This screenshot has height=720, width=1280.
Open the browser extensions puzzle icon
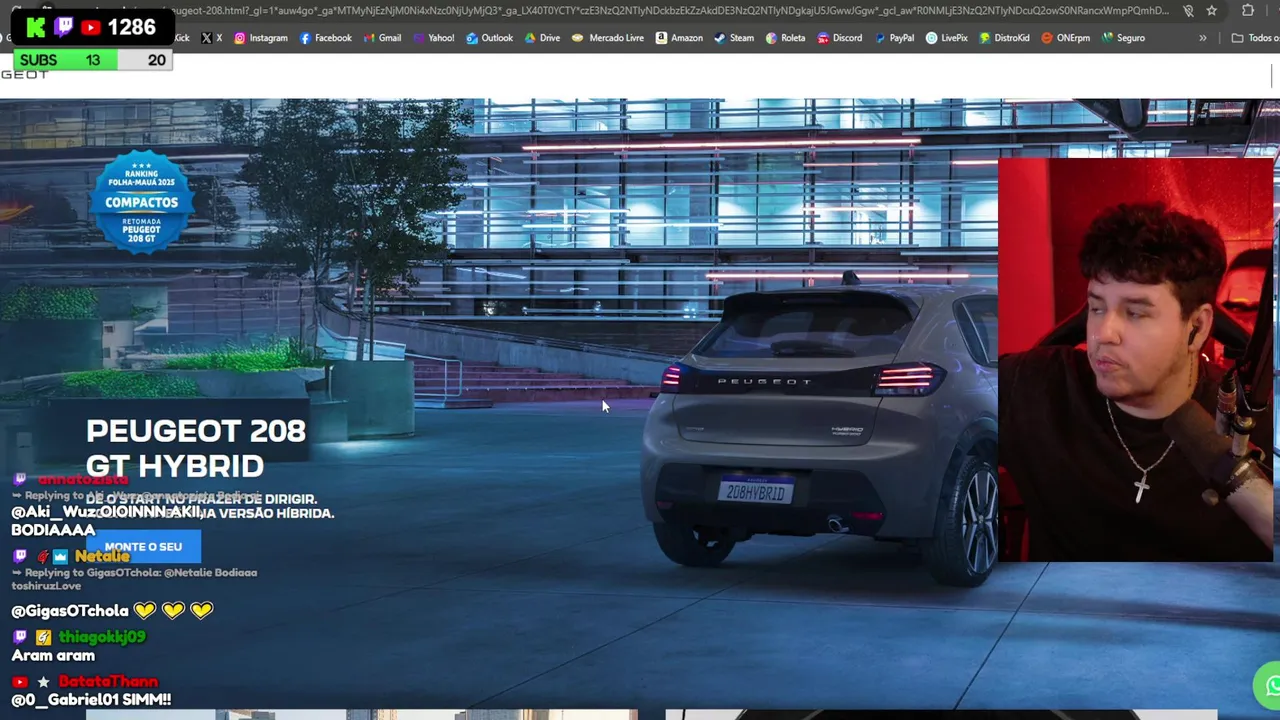pos(1248,11)
